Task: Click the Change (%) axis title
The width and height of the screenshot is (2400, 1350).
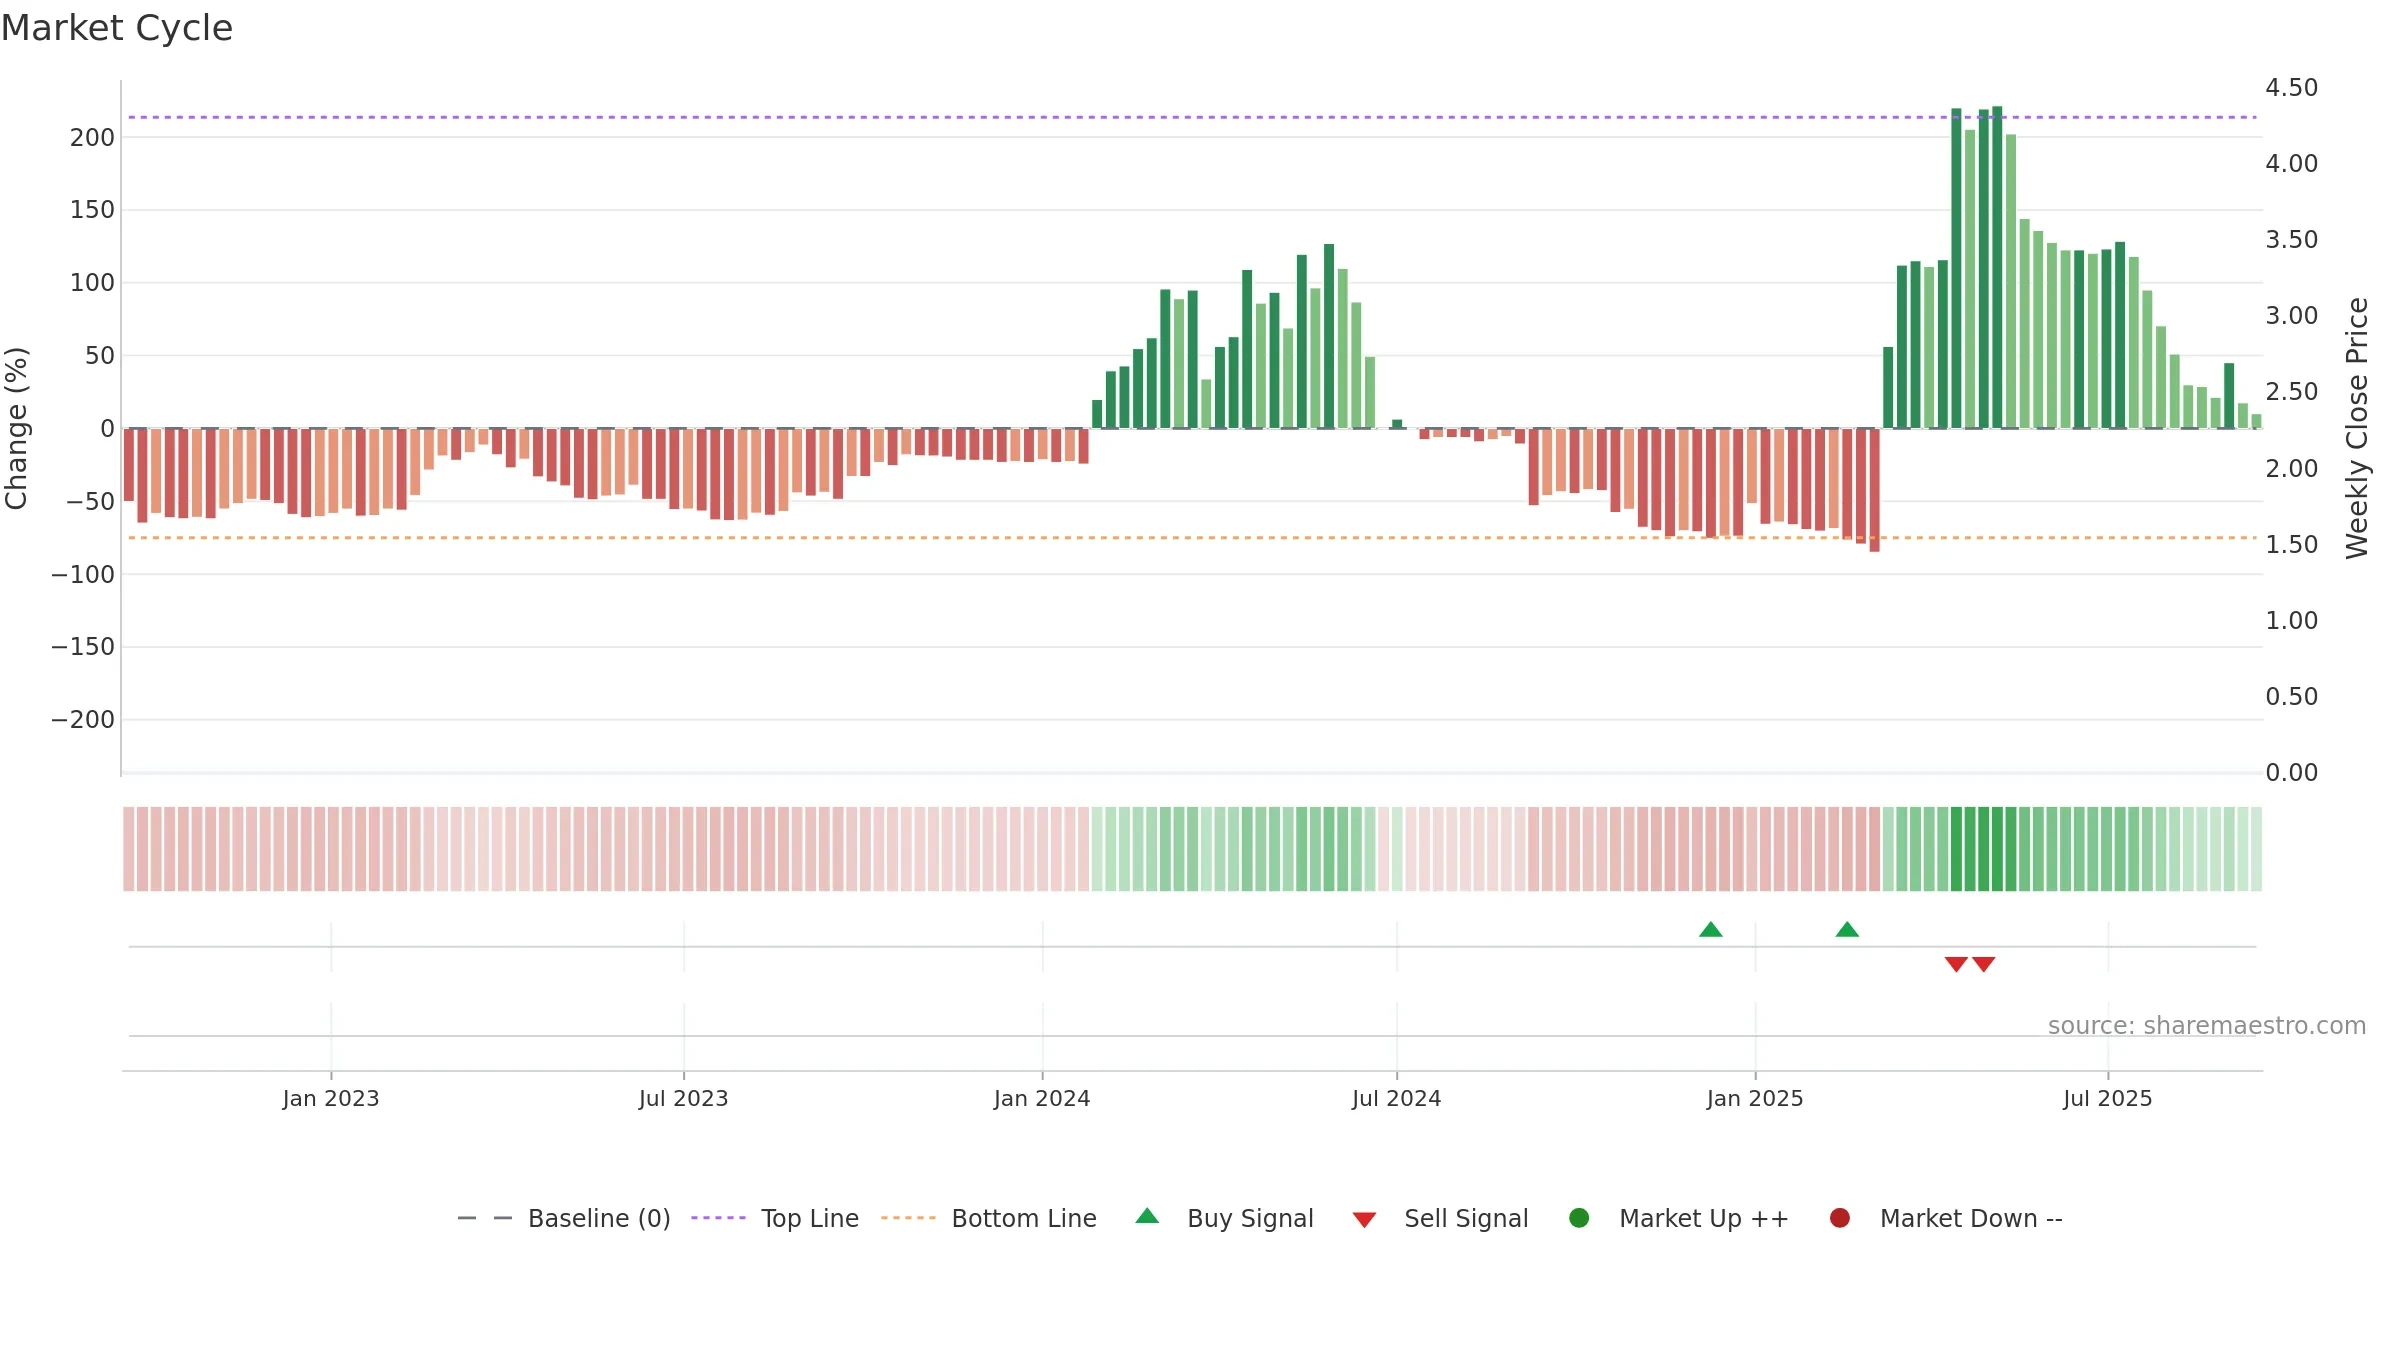Action: pos(16,428)
